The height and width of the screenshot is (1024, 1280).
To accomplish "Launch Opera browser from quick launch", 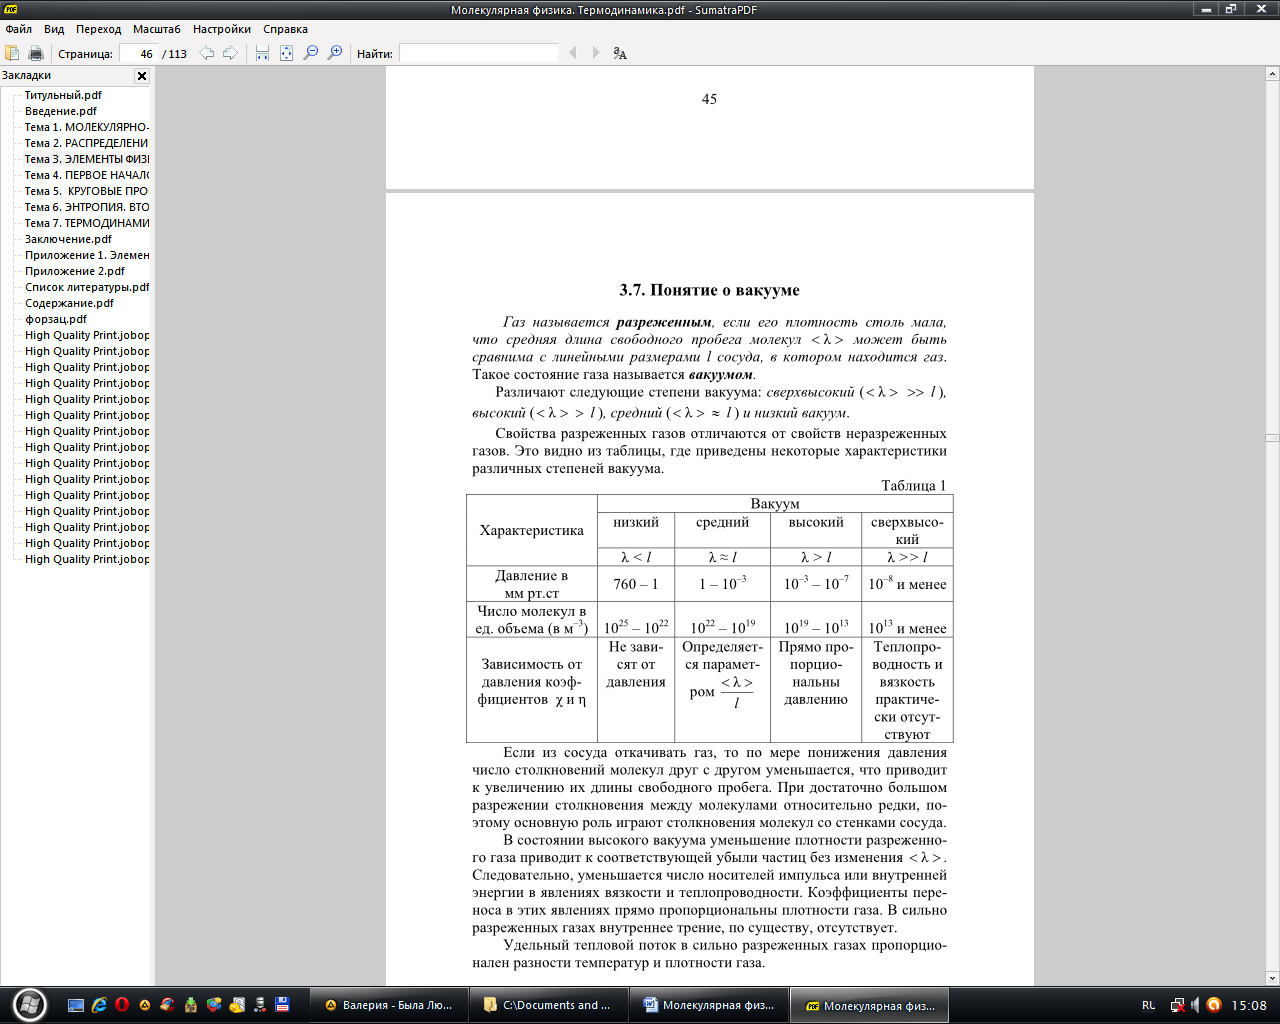I will [122, 1005].
